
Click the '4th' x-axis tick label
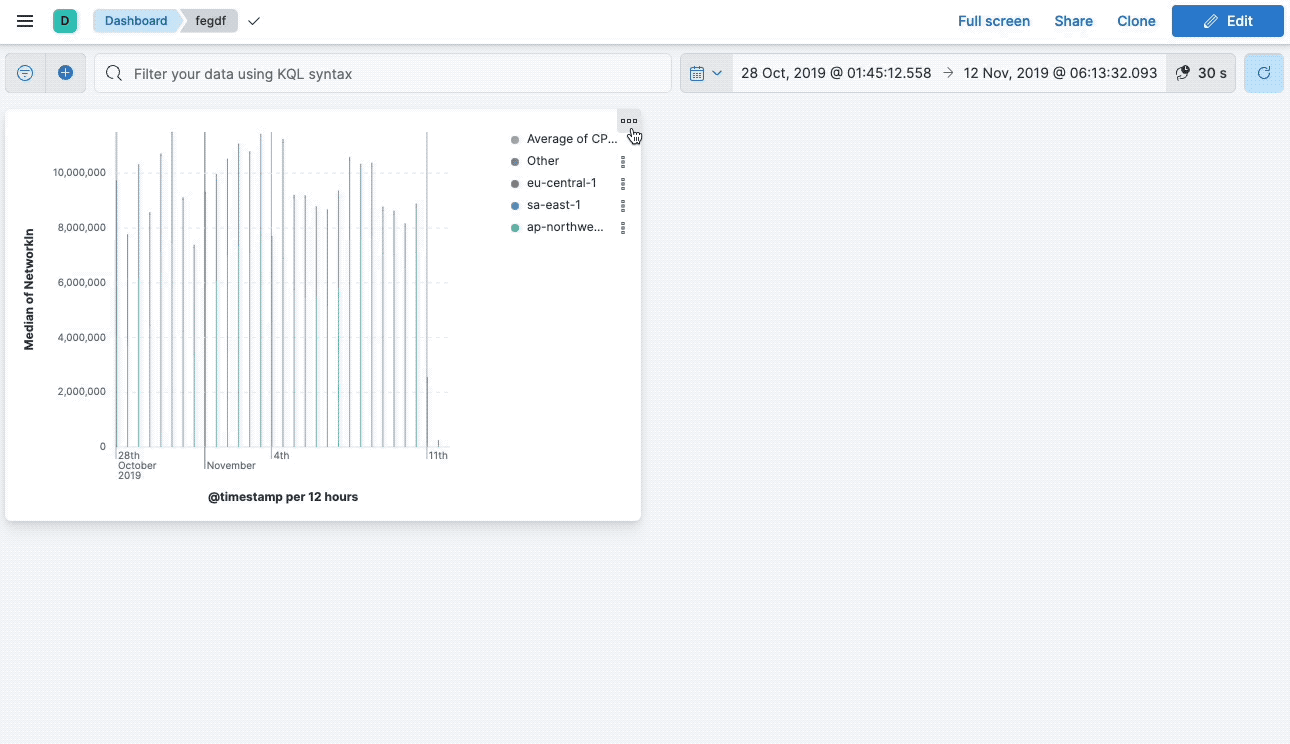(x=282, y=456)
